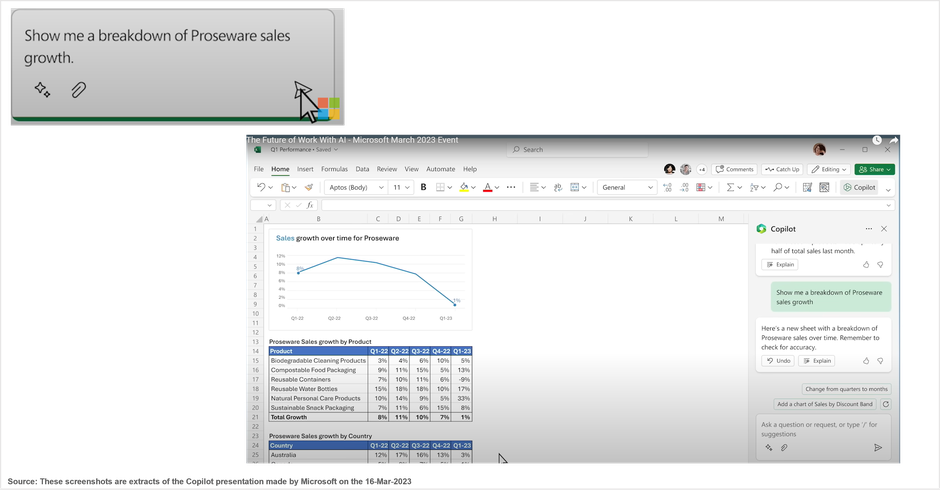Open Copilot from the ribbon
Viewport: 940px width, 491px height.
click(859, 188)
